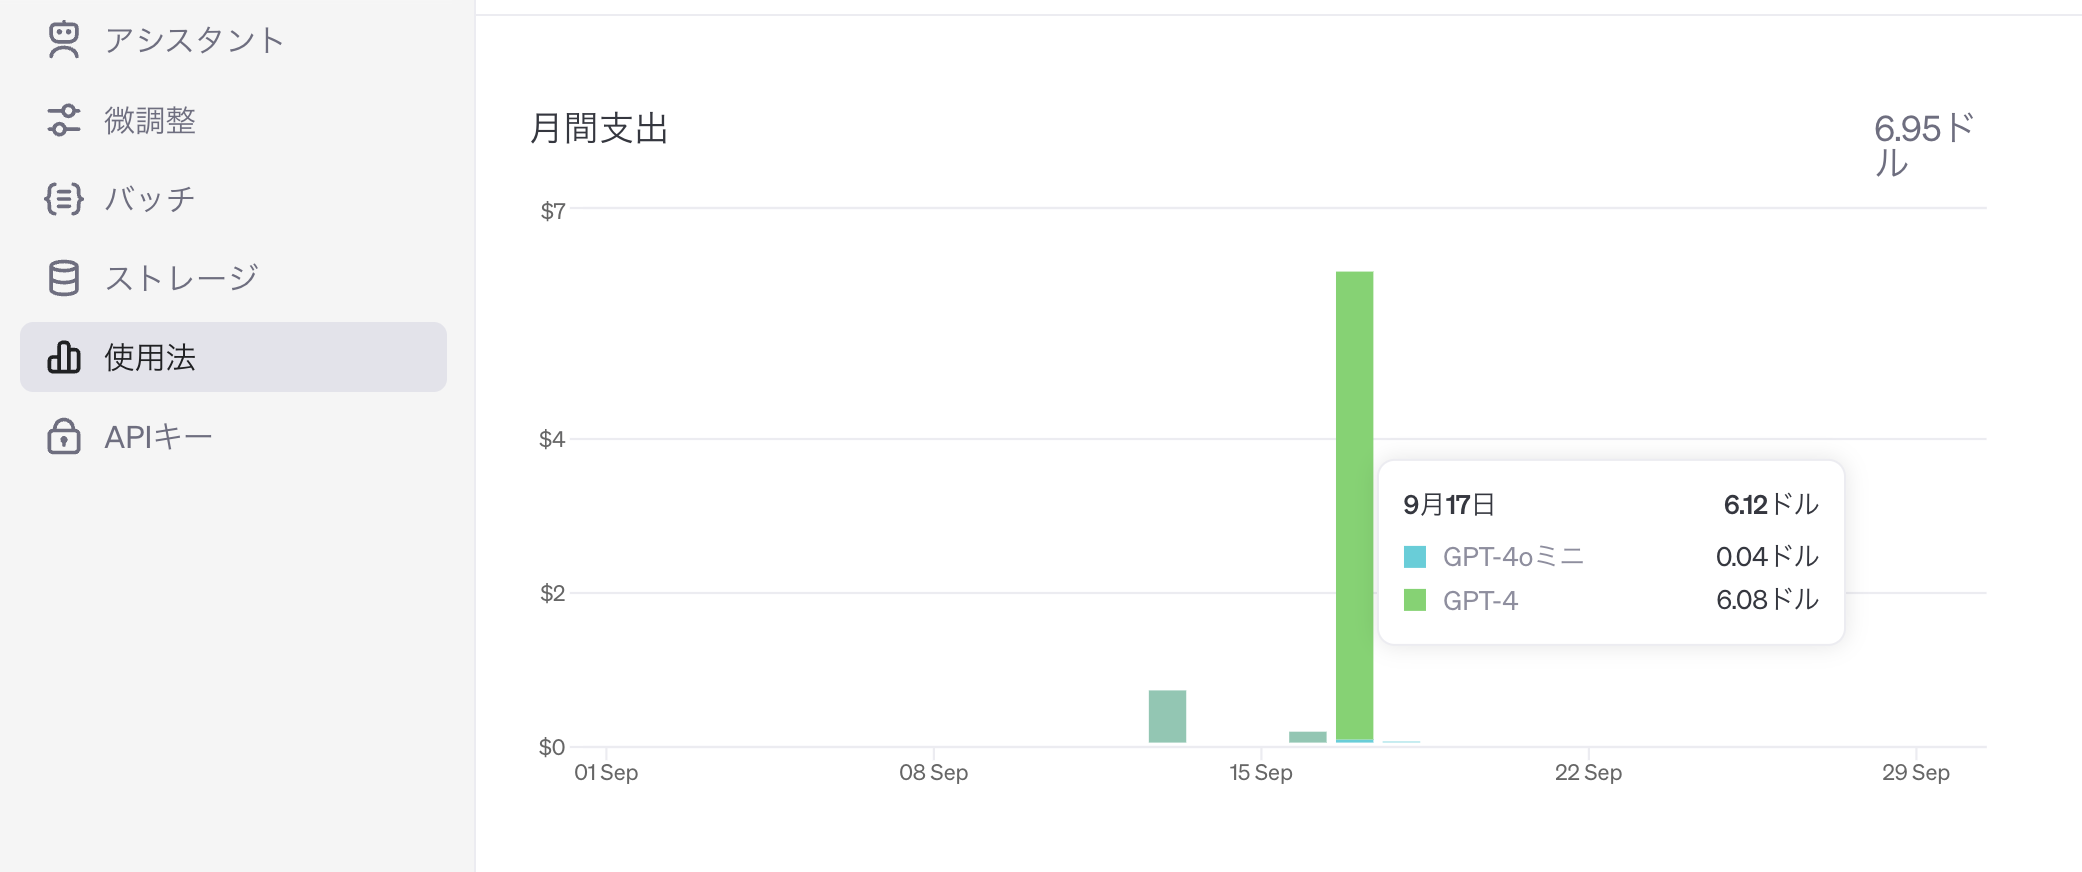Click the teal bar before 15 Sep
The height and width of the screenshot is (872, 2082).
[1167, 716]
